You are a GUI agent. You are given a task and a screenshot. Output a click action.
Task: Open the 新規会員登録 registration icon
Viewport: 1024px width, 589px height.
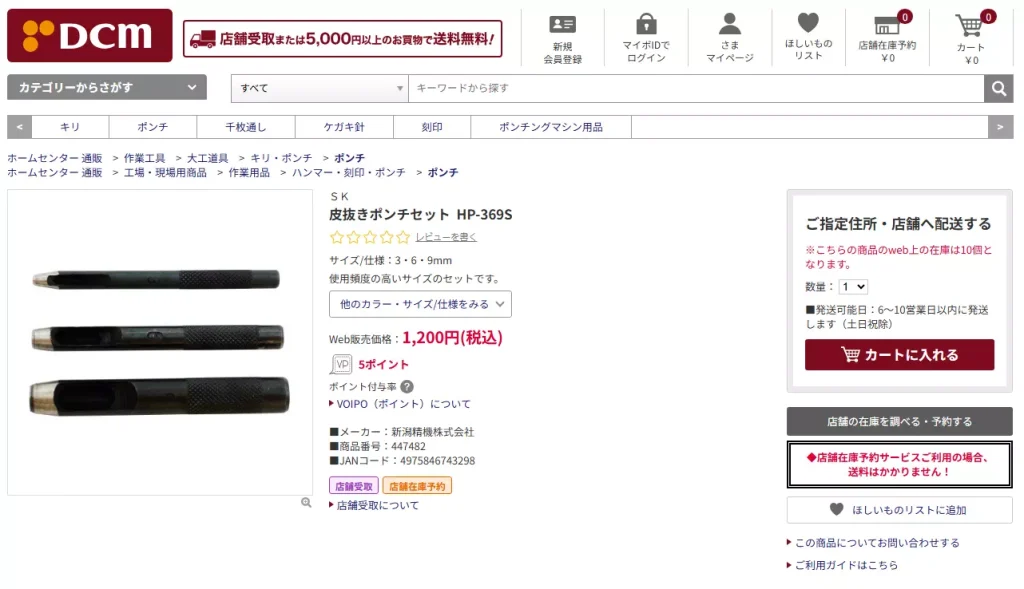[x=563, y=26]
